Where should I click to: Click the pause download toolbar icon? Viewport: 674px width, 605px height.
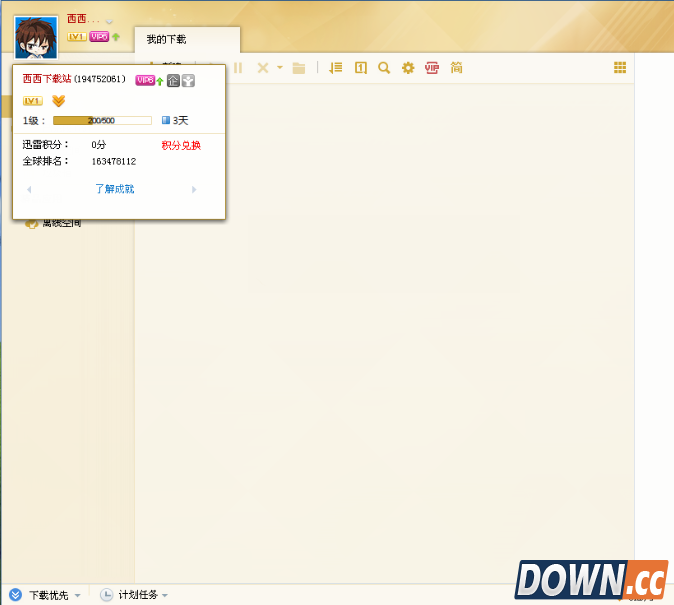238,68
